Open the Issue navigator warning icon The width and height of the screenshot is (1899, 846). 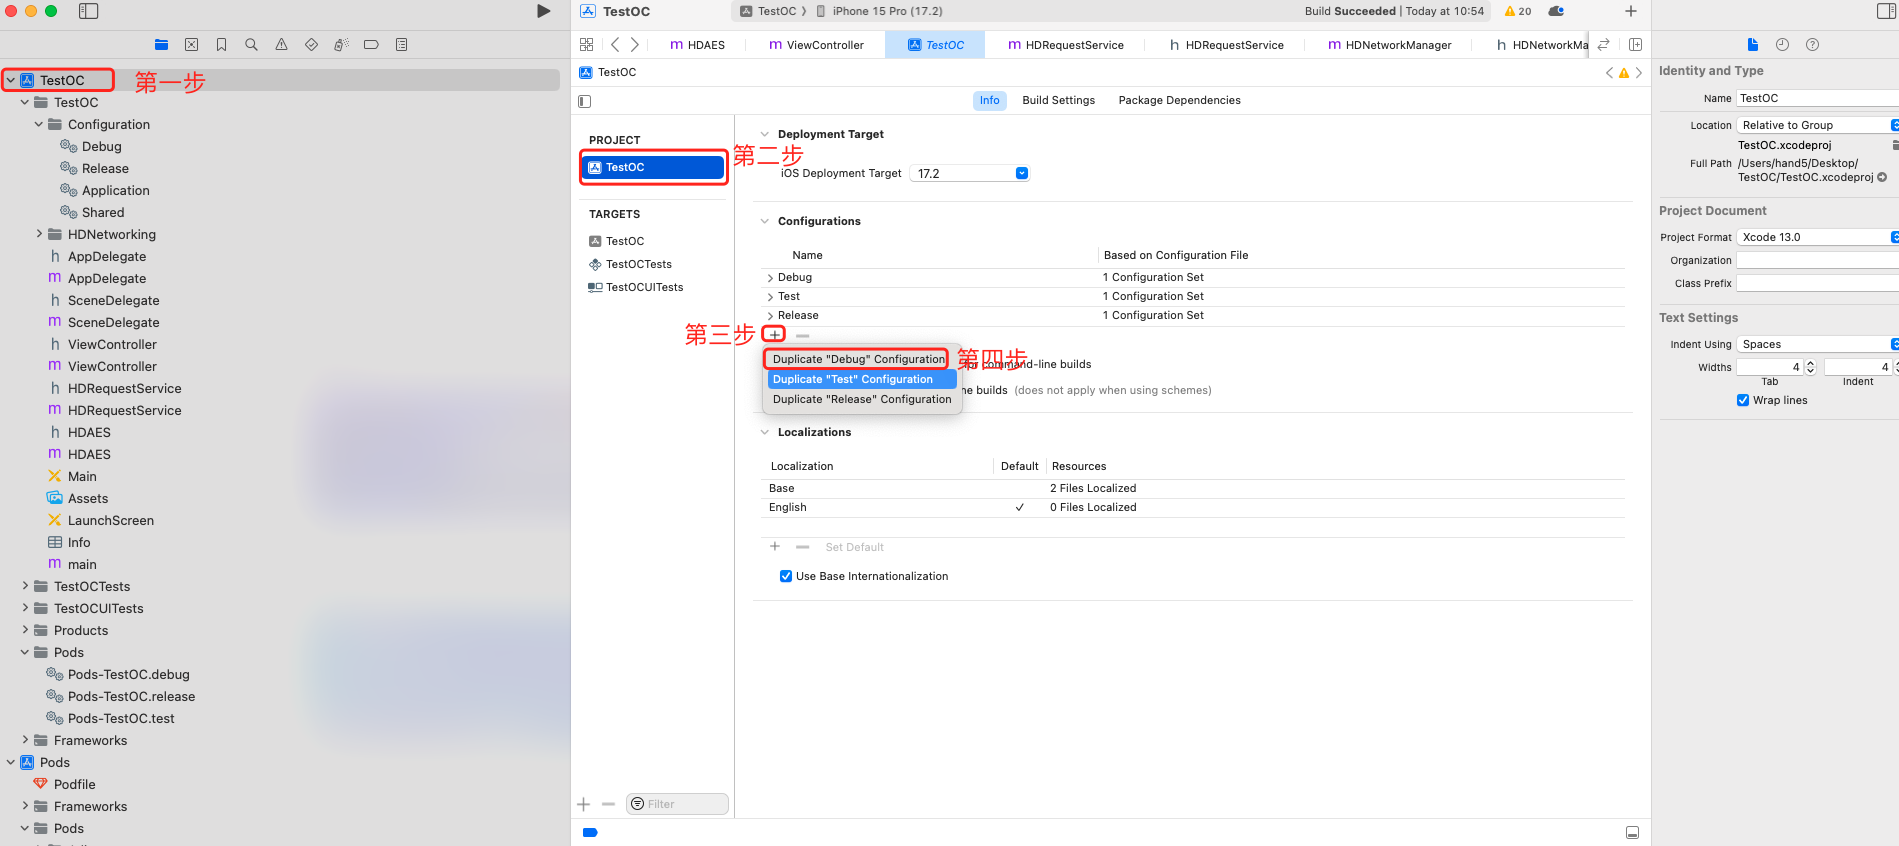[x=281, y=45]
